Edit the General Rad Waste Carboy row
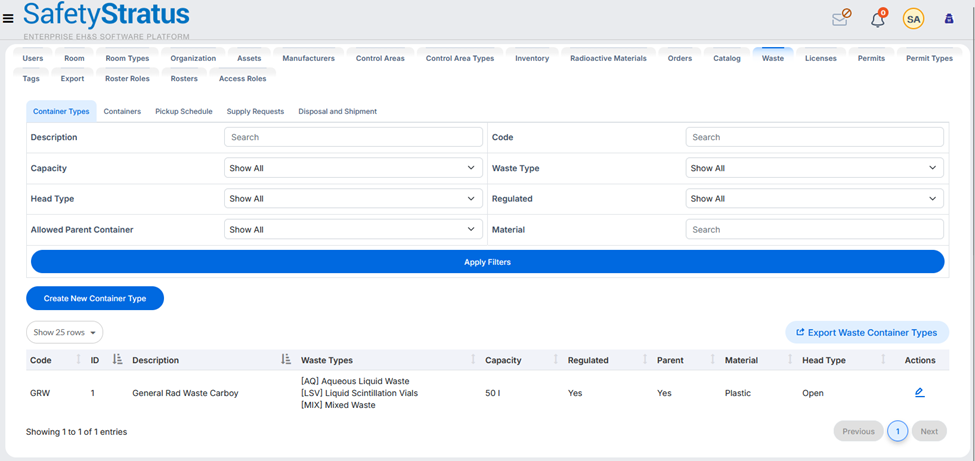The image size is (975, 461). click(920, 393)
